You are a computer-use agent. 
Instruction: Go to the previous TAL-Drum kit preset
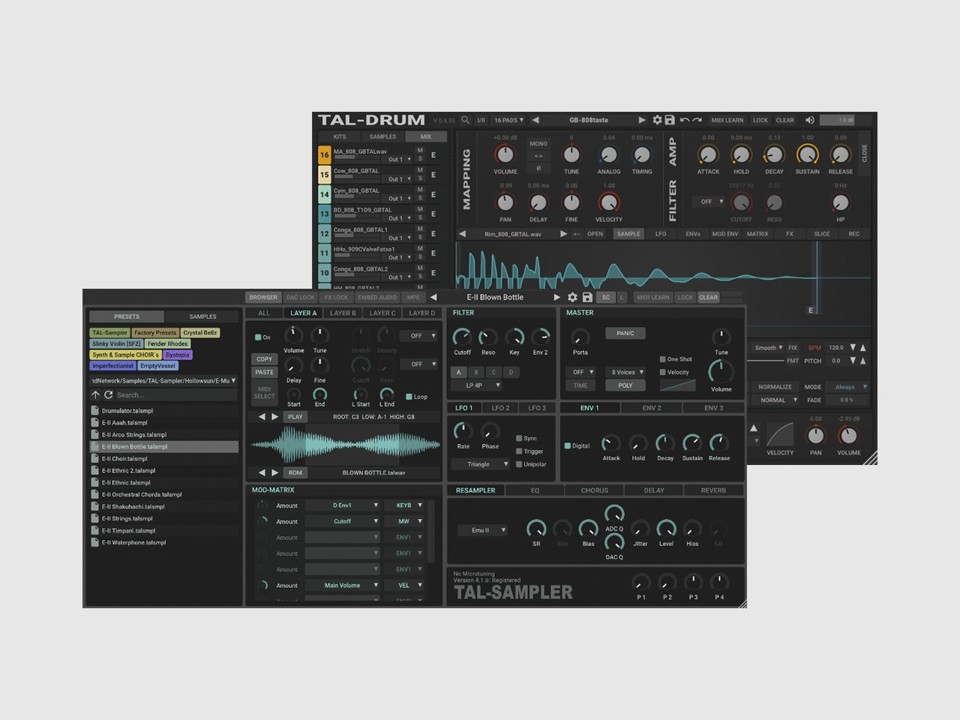pos(535,120)
